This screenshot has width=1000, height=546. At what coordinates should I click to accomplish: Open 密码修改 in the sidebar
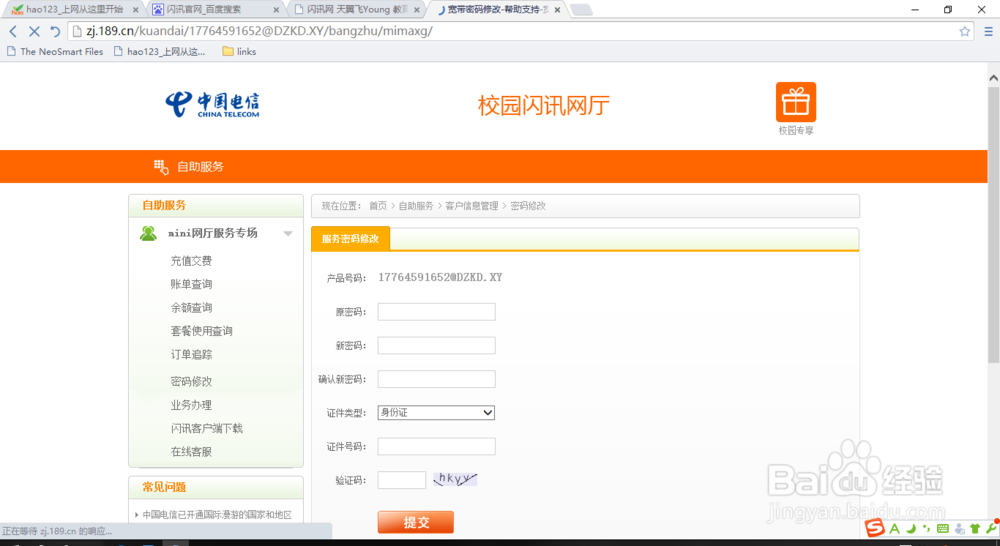pyautogui.click(x=191, y=381)
